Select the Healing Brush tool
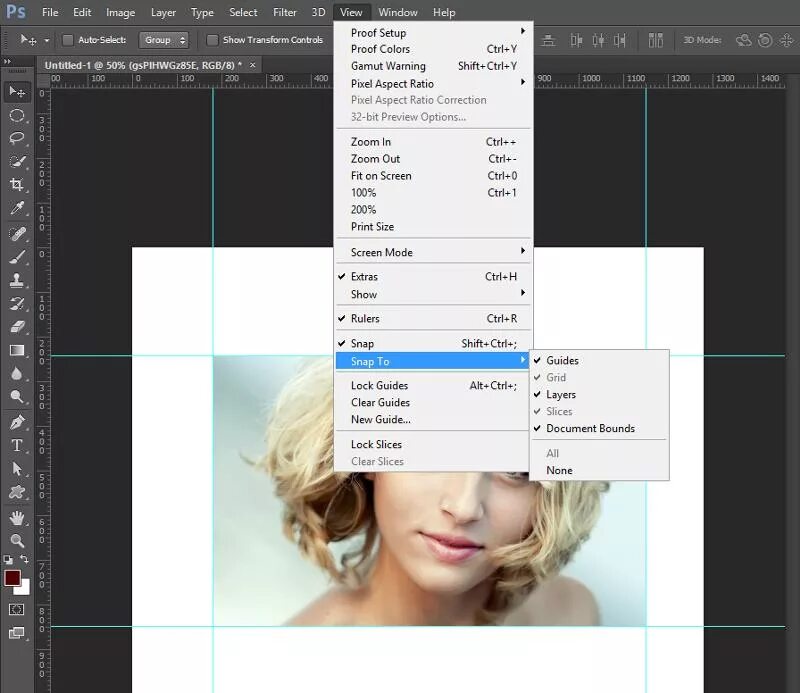 [17, 234]
